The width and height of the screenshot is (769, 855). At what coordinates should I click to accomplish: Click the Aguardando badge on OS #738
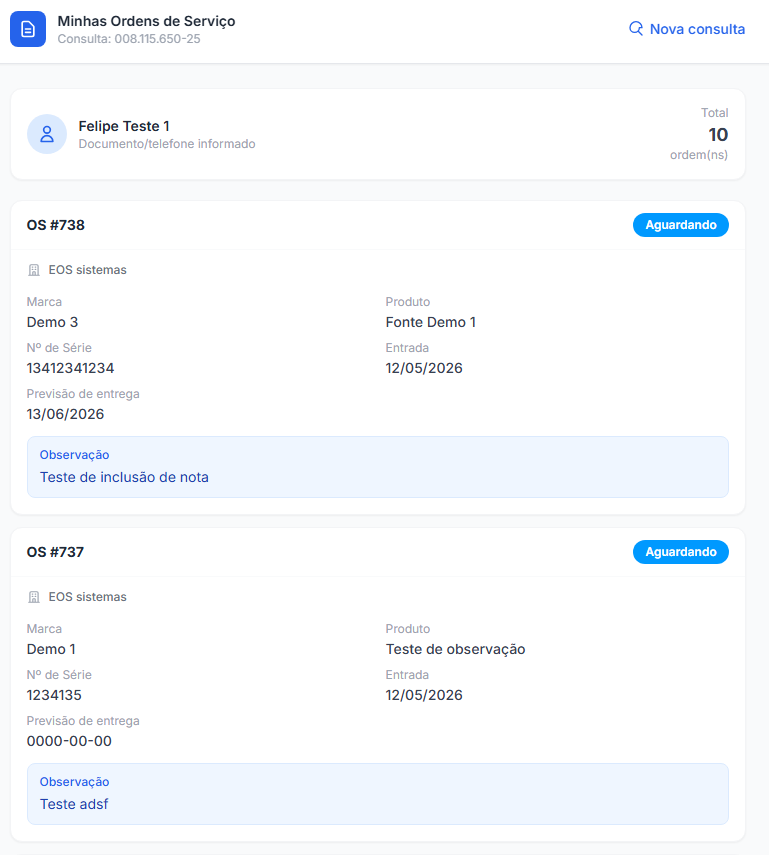[681, 225]
